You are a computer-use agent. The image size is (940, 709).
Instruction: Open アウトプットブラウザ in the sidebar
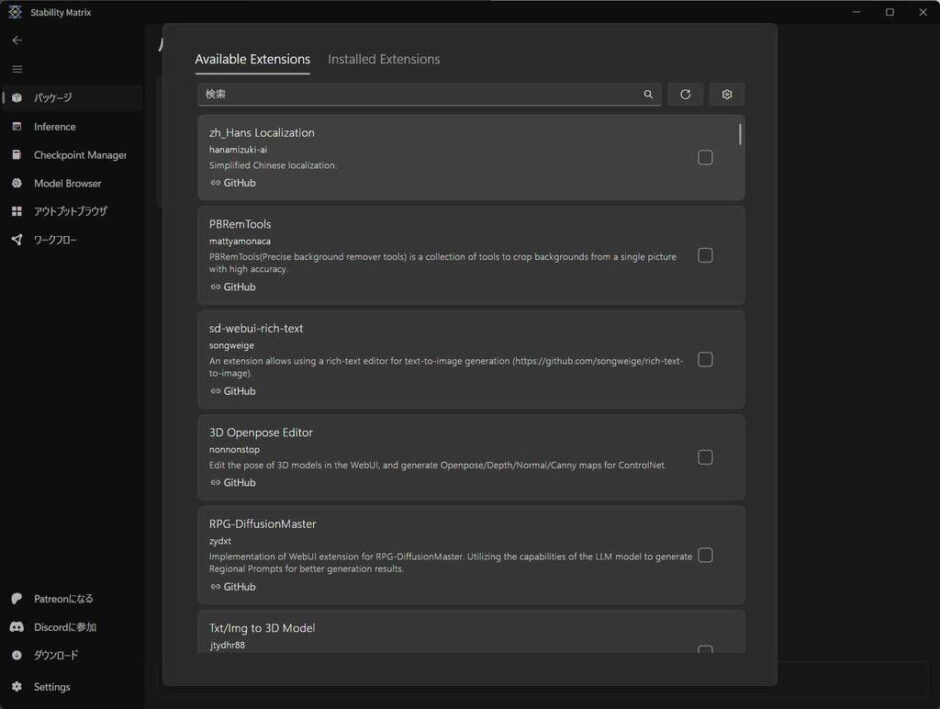tap(70, 212)
